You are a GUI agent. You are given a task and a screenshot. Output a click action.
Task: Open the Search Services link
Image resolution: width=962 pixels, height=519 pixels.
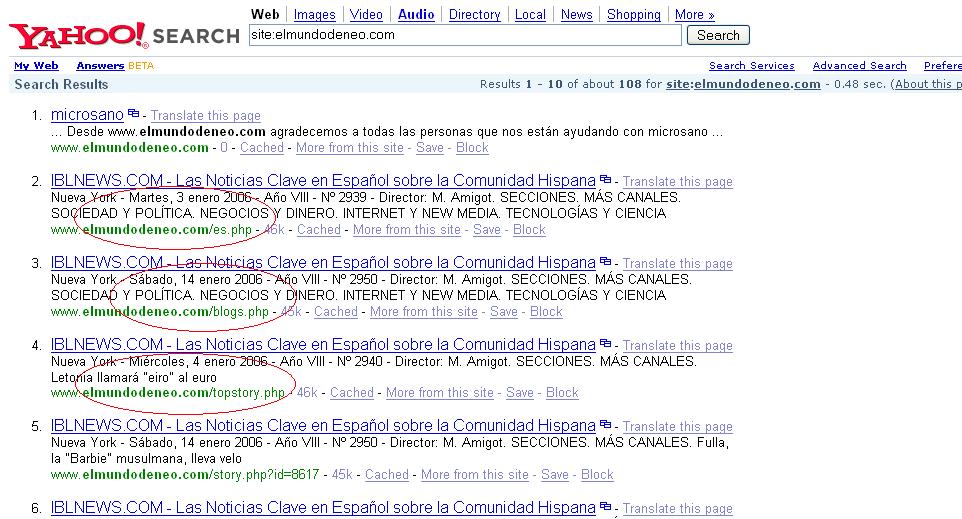(x=752, y=66)
